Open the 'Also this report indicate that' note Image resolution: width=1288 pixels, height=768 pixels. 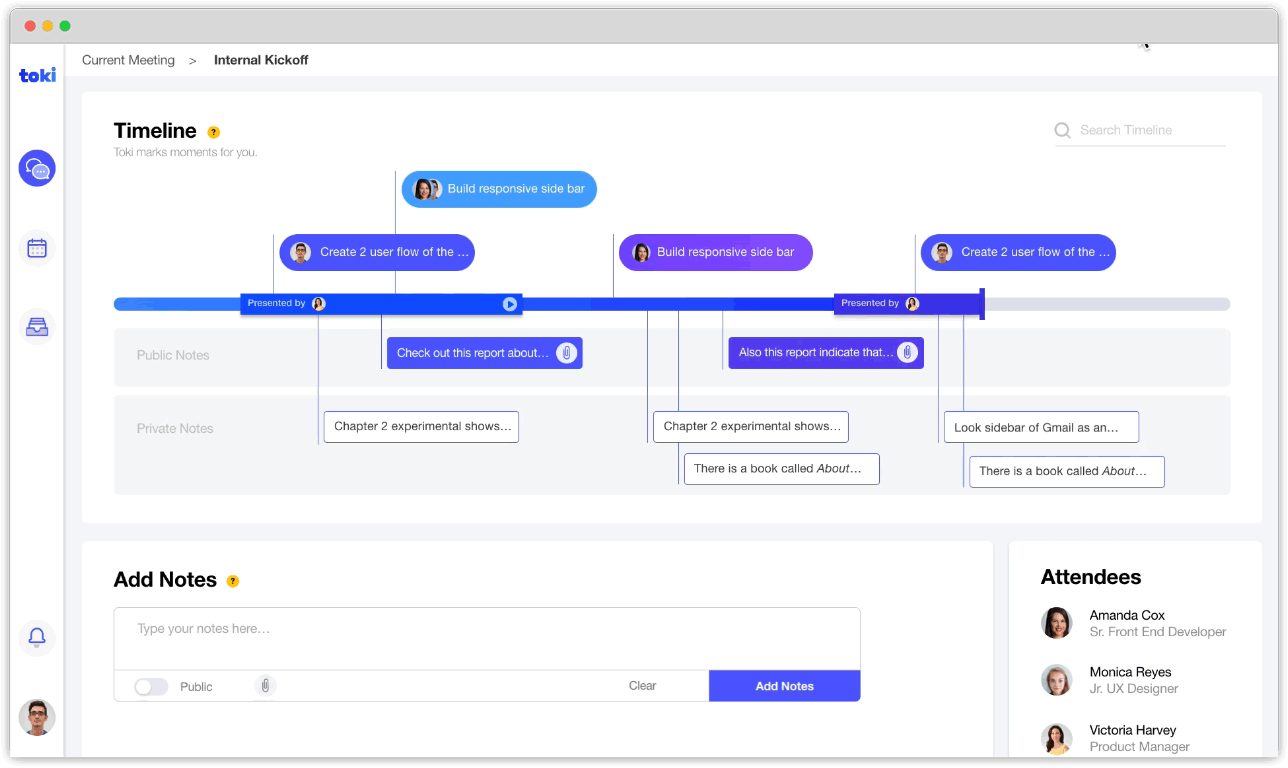click(x=826, y=352)
